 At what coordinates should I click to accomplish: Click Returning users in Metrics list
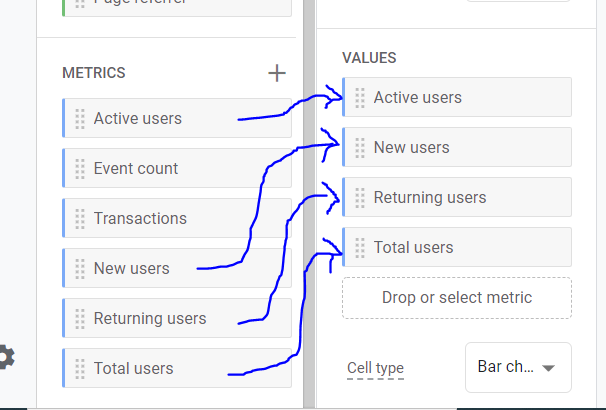coord(177,318)
